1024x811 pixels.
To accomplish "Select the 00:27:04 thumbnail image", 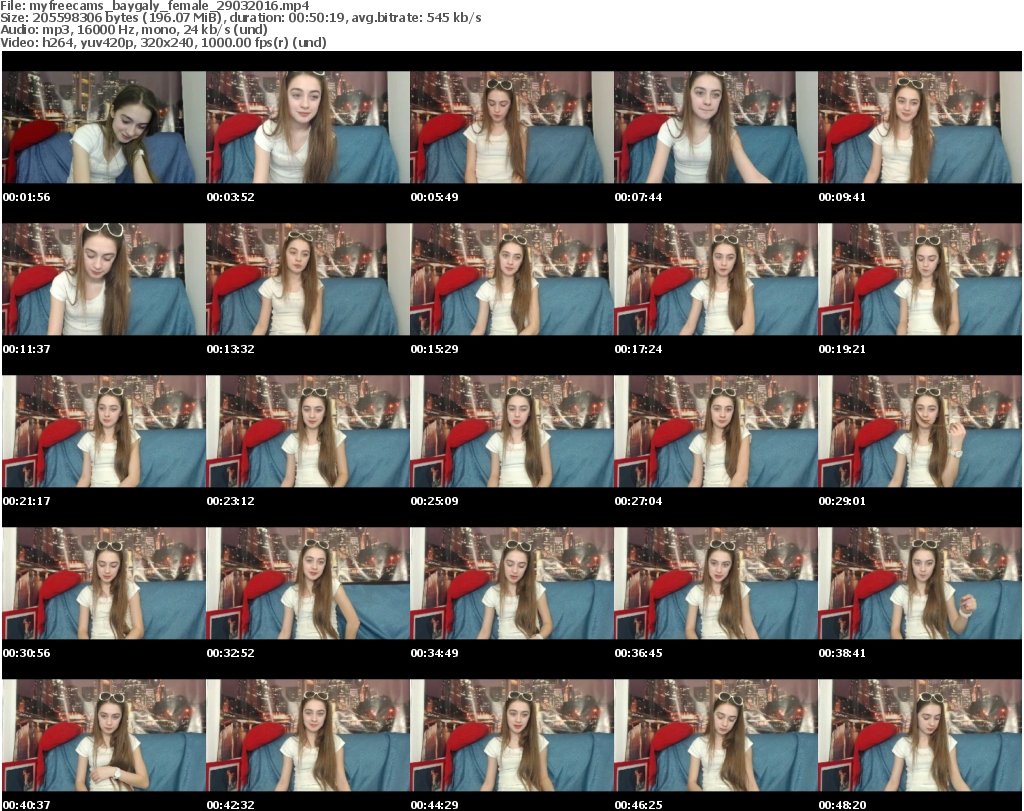I will click(x=716, y=432).
